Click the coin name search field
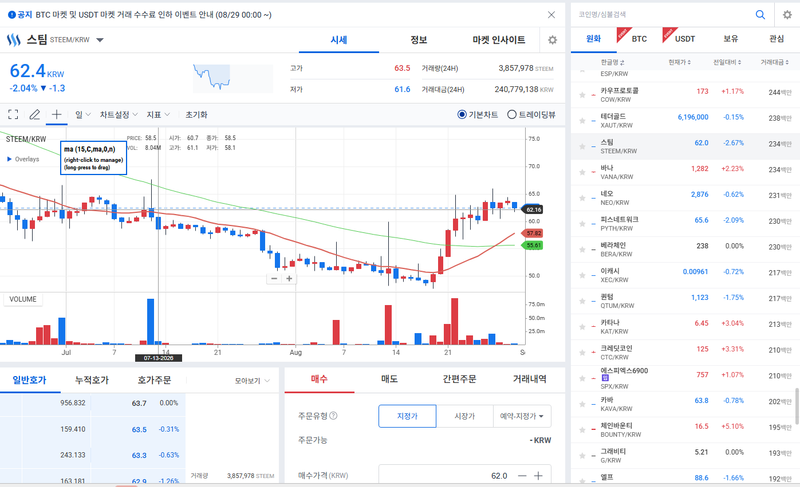Image resolution: width=800 pixels, height=487 pixels. tap(662, 15)
